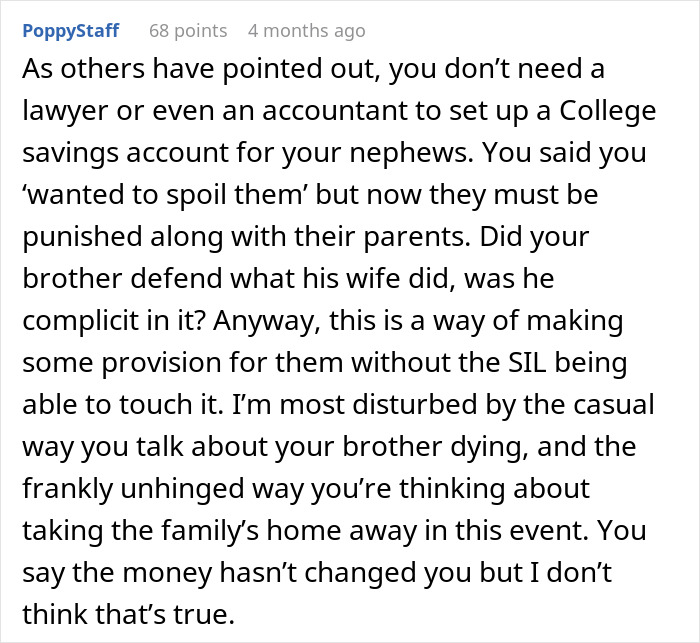The image size is (700, 643).
Task: Click the first line starting 'As others have'
Action: coord(313,69)
